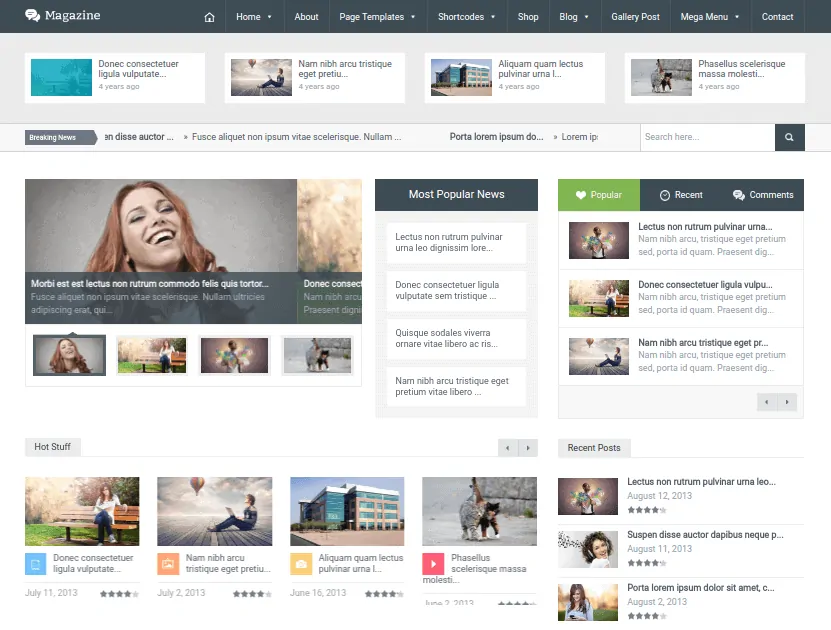This screenshot has width=831, height=630.
Task: Click previous arrow in Popular tab widget
Action: click(x=767, y=402)
